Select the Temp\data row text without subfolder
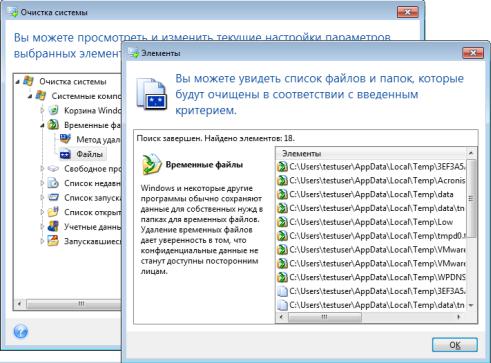Image resolution: width=491 pixels, height=363 pixels. coord(371,194)
